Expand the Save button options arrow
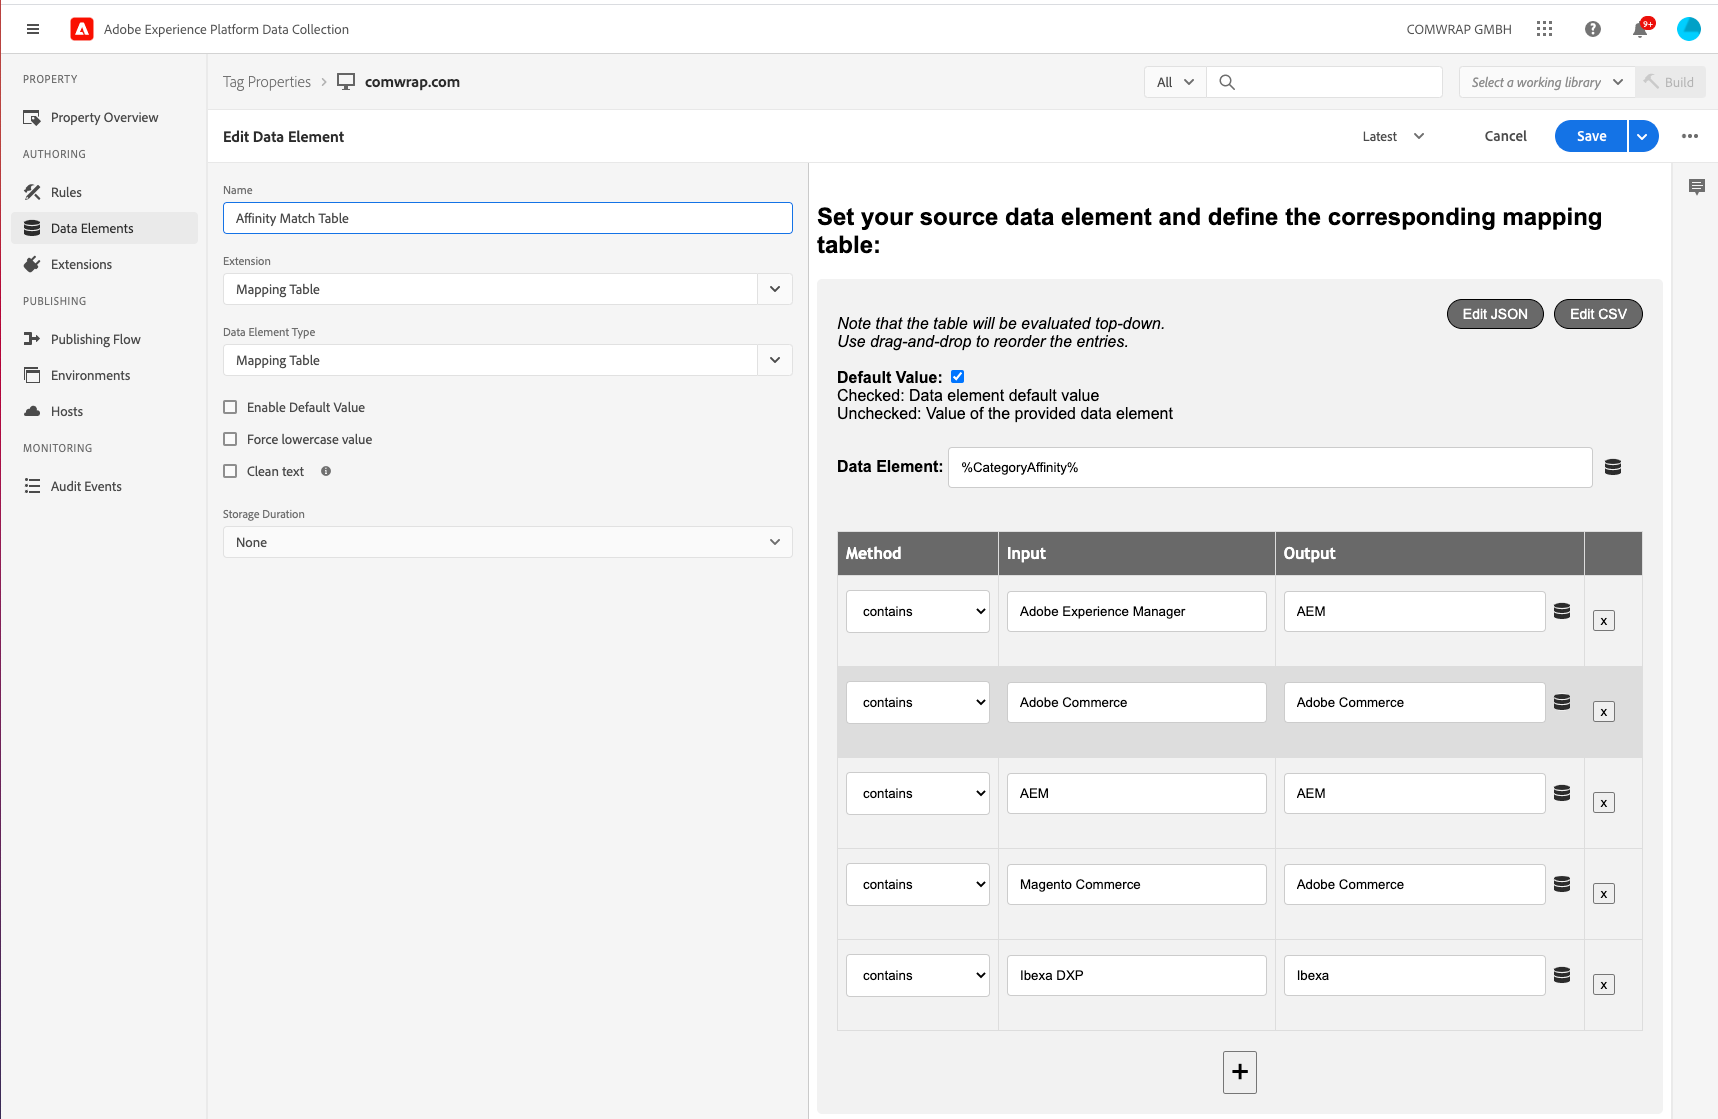The width and height of the screenshot is (1718, 1119). pos(1643,136)
